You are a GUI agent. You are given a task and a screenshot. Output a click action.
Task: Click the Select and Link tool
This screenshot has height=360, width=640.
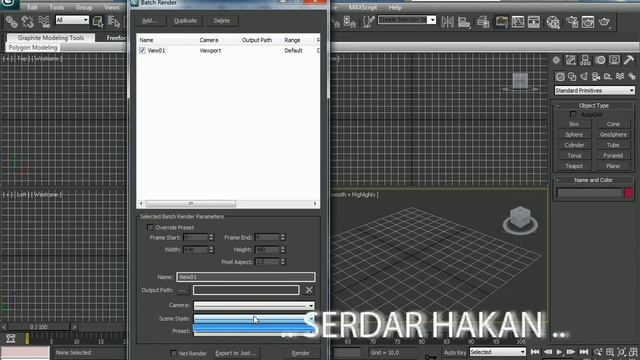11,22
